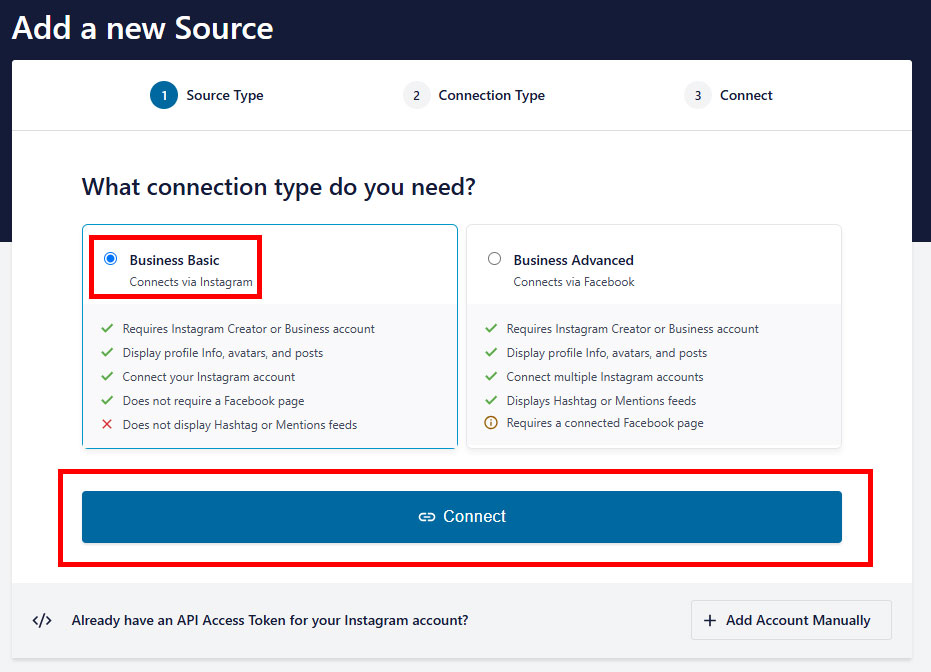Click 'Does not require a Facebook page' text

tap(213, 401)
